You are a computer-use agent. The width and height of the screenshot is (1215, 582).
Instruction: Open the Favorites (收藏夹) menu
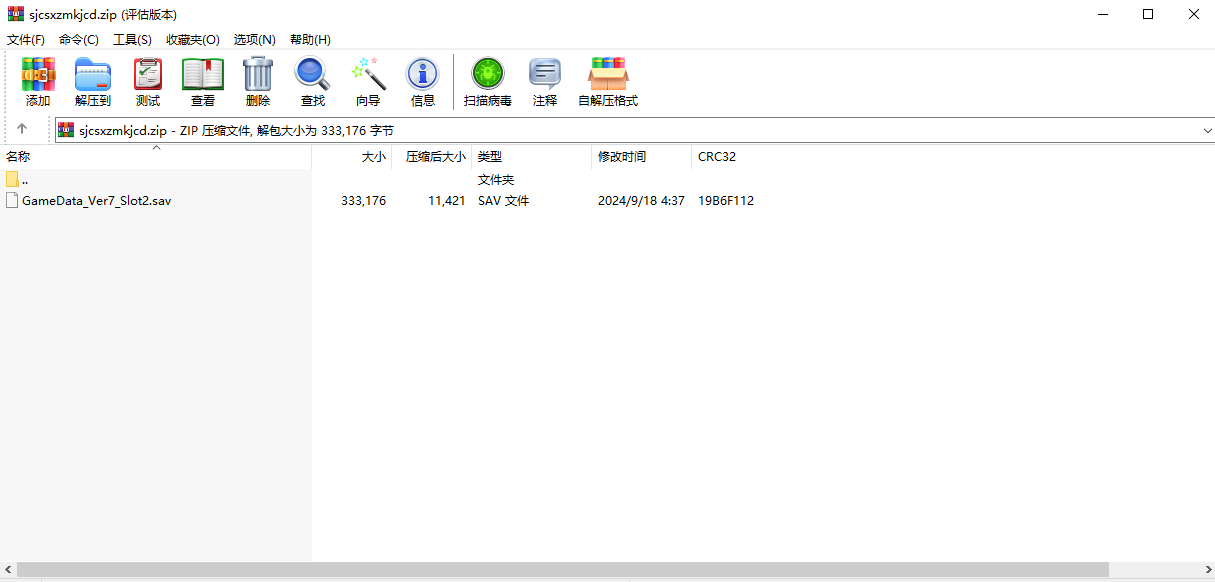193,39
